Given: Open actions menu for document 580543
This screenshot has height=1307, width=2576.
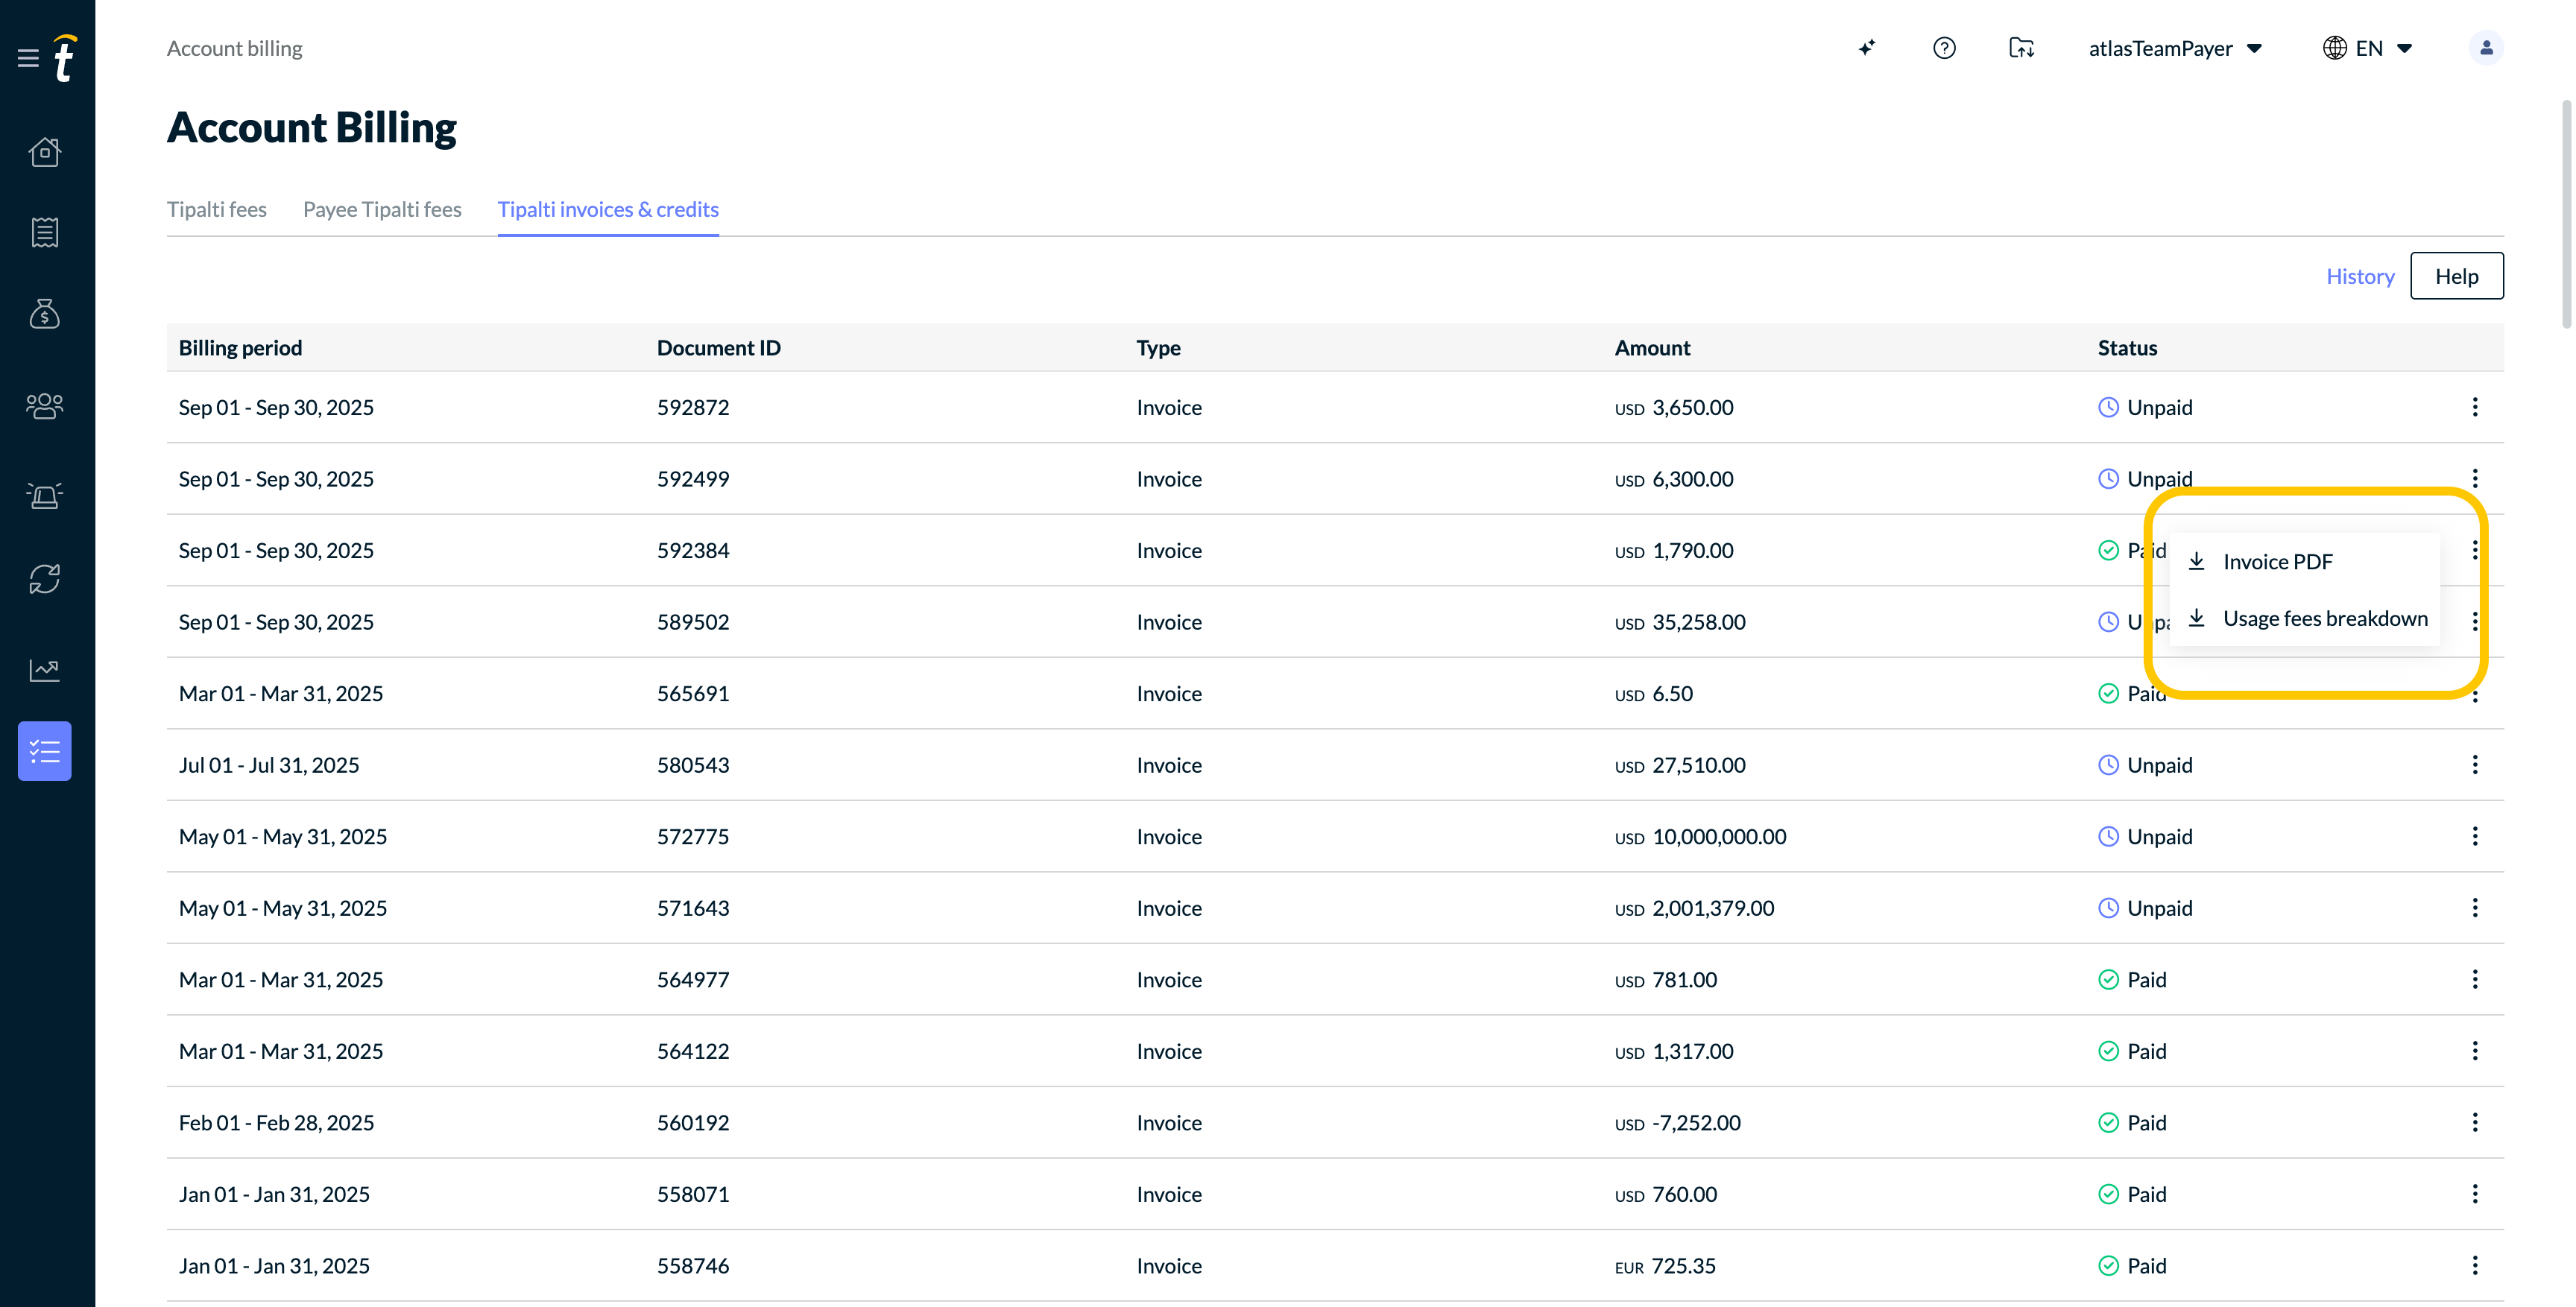Looking at the screenshot, I should click(x=2475, y=765).
